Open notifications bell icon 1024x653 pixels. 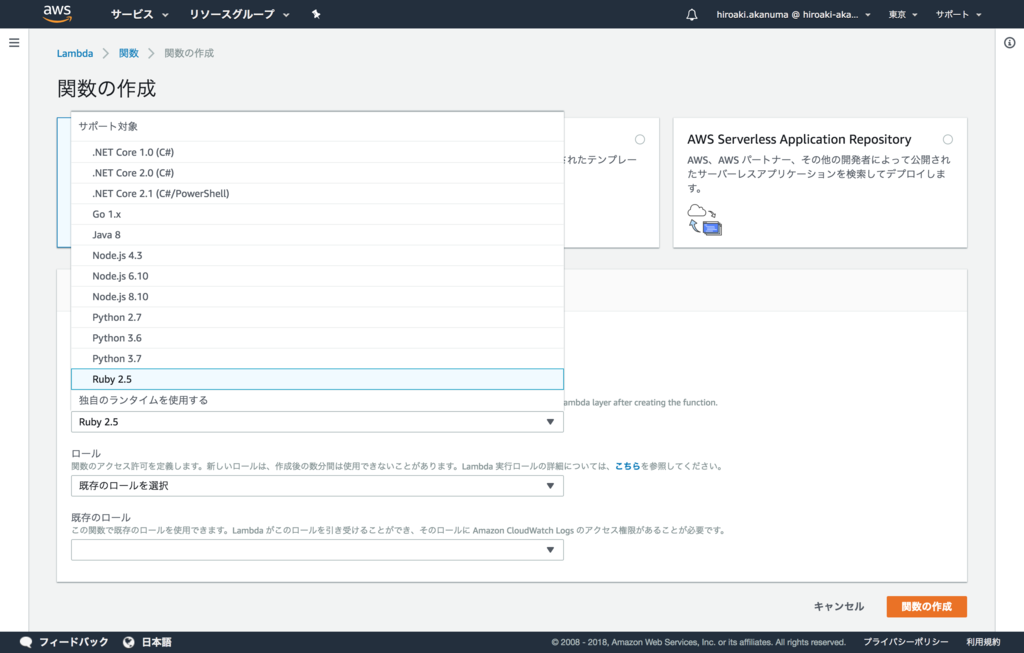click(692, 14)
